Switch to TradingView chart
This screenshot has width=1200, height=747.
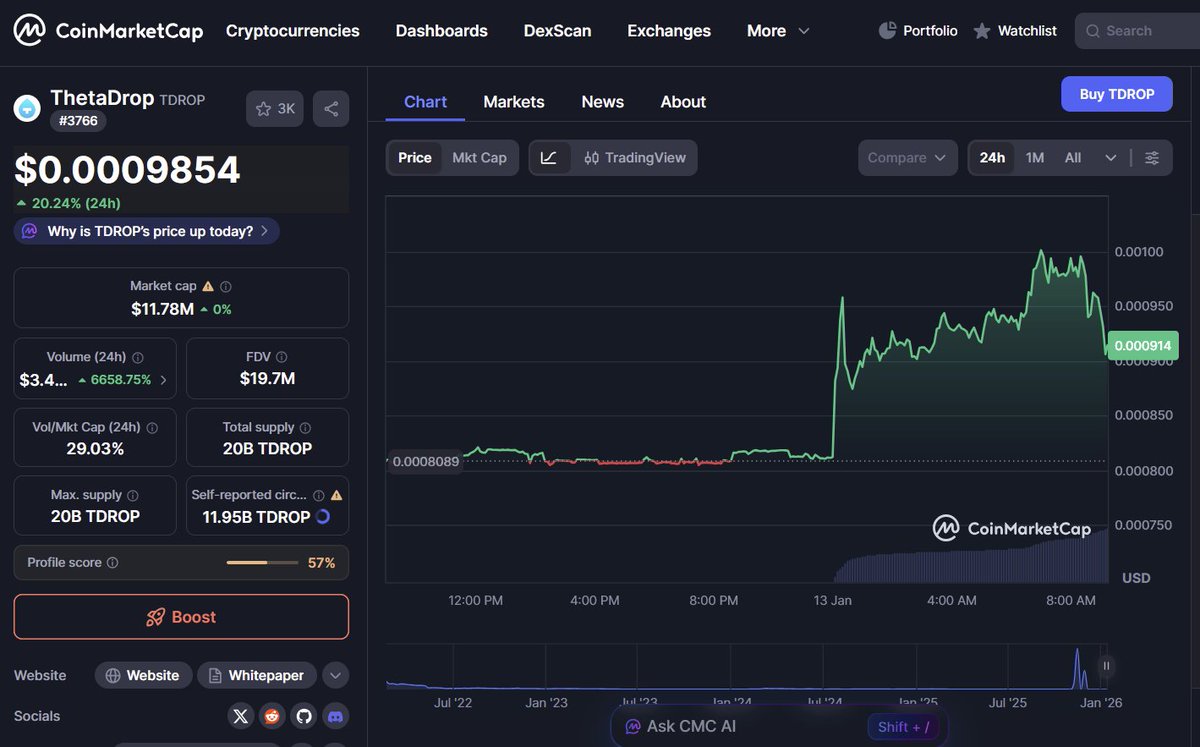click(x=634, y=158)
